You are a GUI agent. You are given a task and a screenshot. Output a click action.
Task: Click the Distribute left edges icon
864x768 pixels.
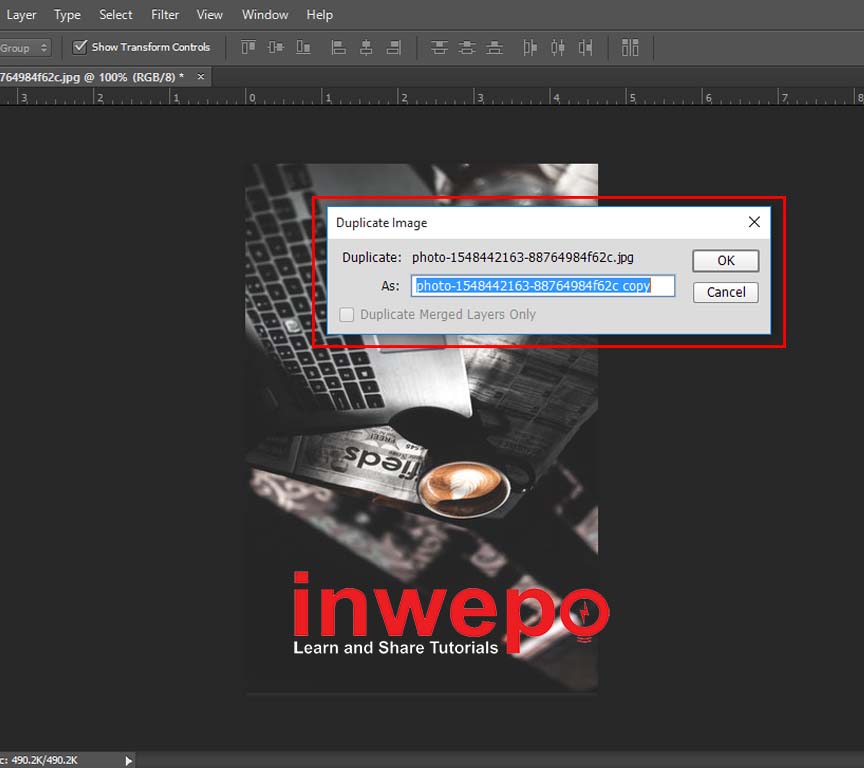530,47
